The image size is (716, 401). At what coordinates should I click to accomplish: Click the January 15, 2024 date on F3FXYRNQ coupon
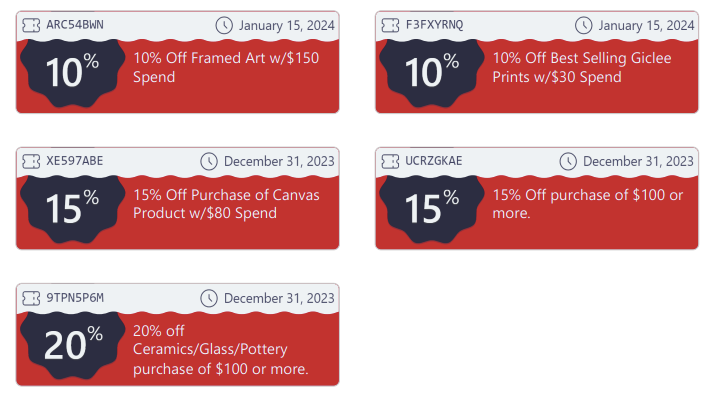pyautogui.click(x=638, y=24)
